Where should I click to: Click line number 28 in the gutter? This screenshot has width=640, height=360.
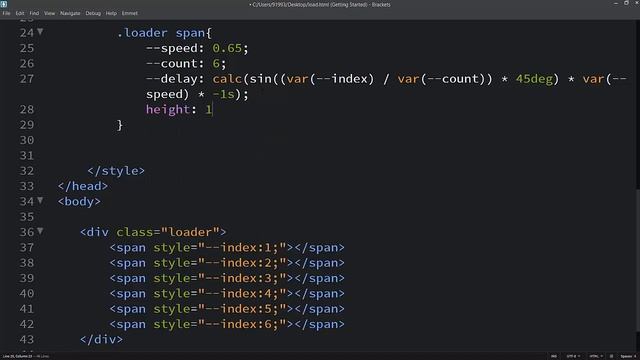click(x=27, y=109)
